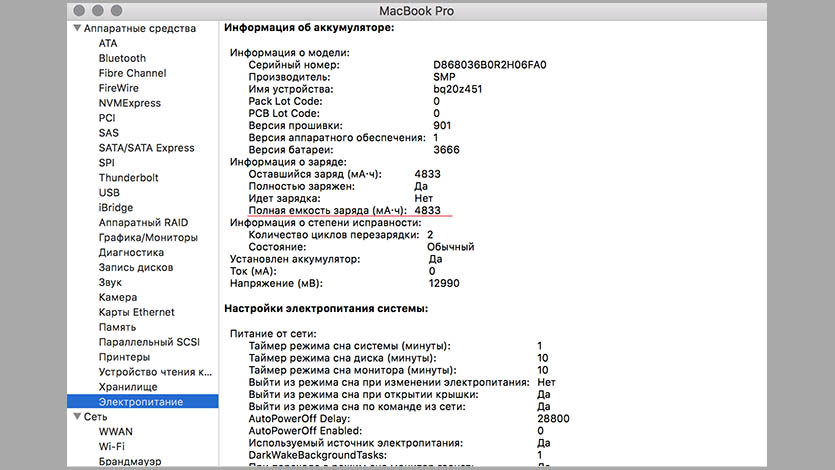The image size is (835, 470).
Task: Open NVMExpress sidebar entry
Action: coord(129,103)
